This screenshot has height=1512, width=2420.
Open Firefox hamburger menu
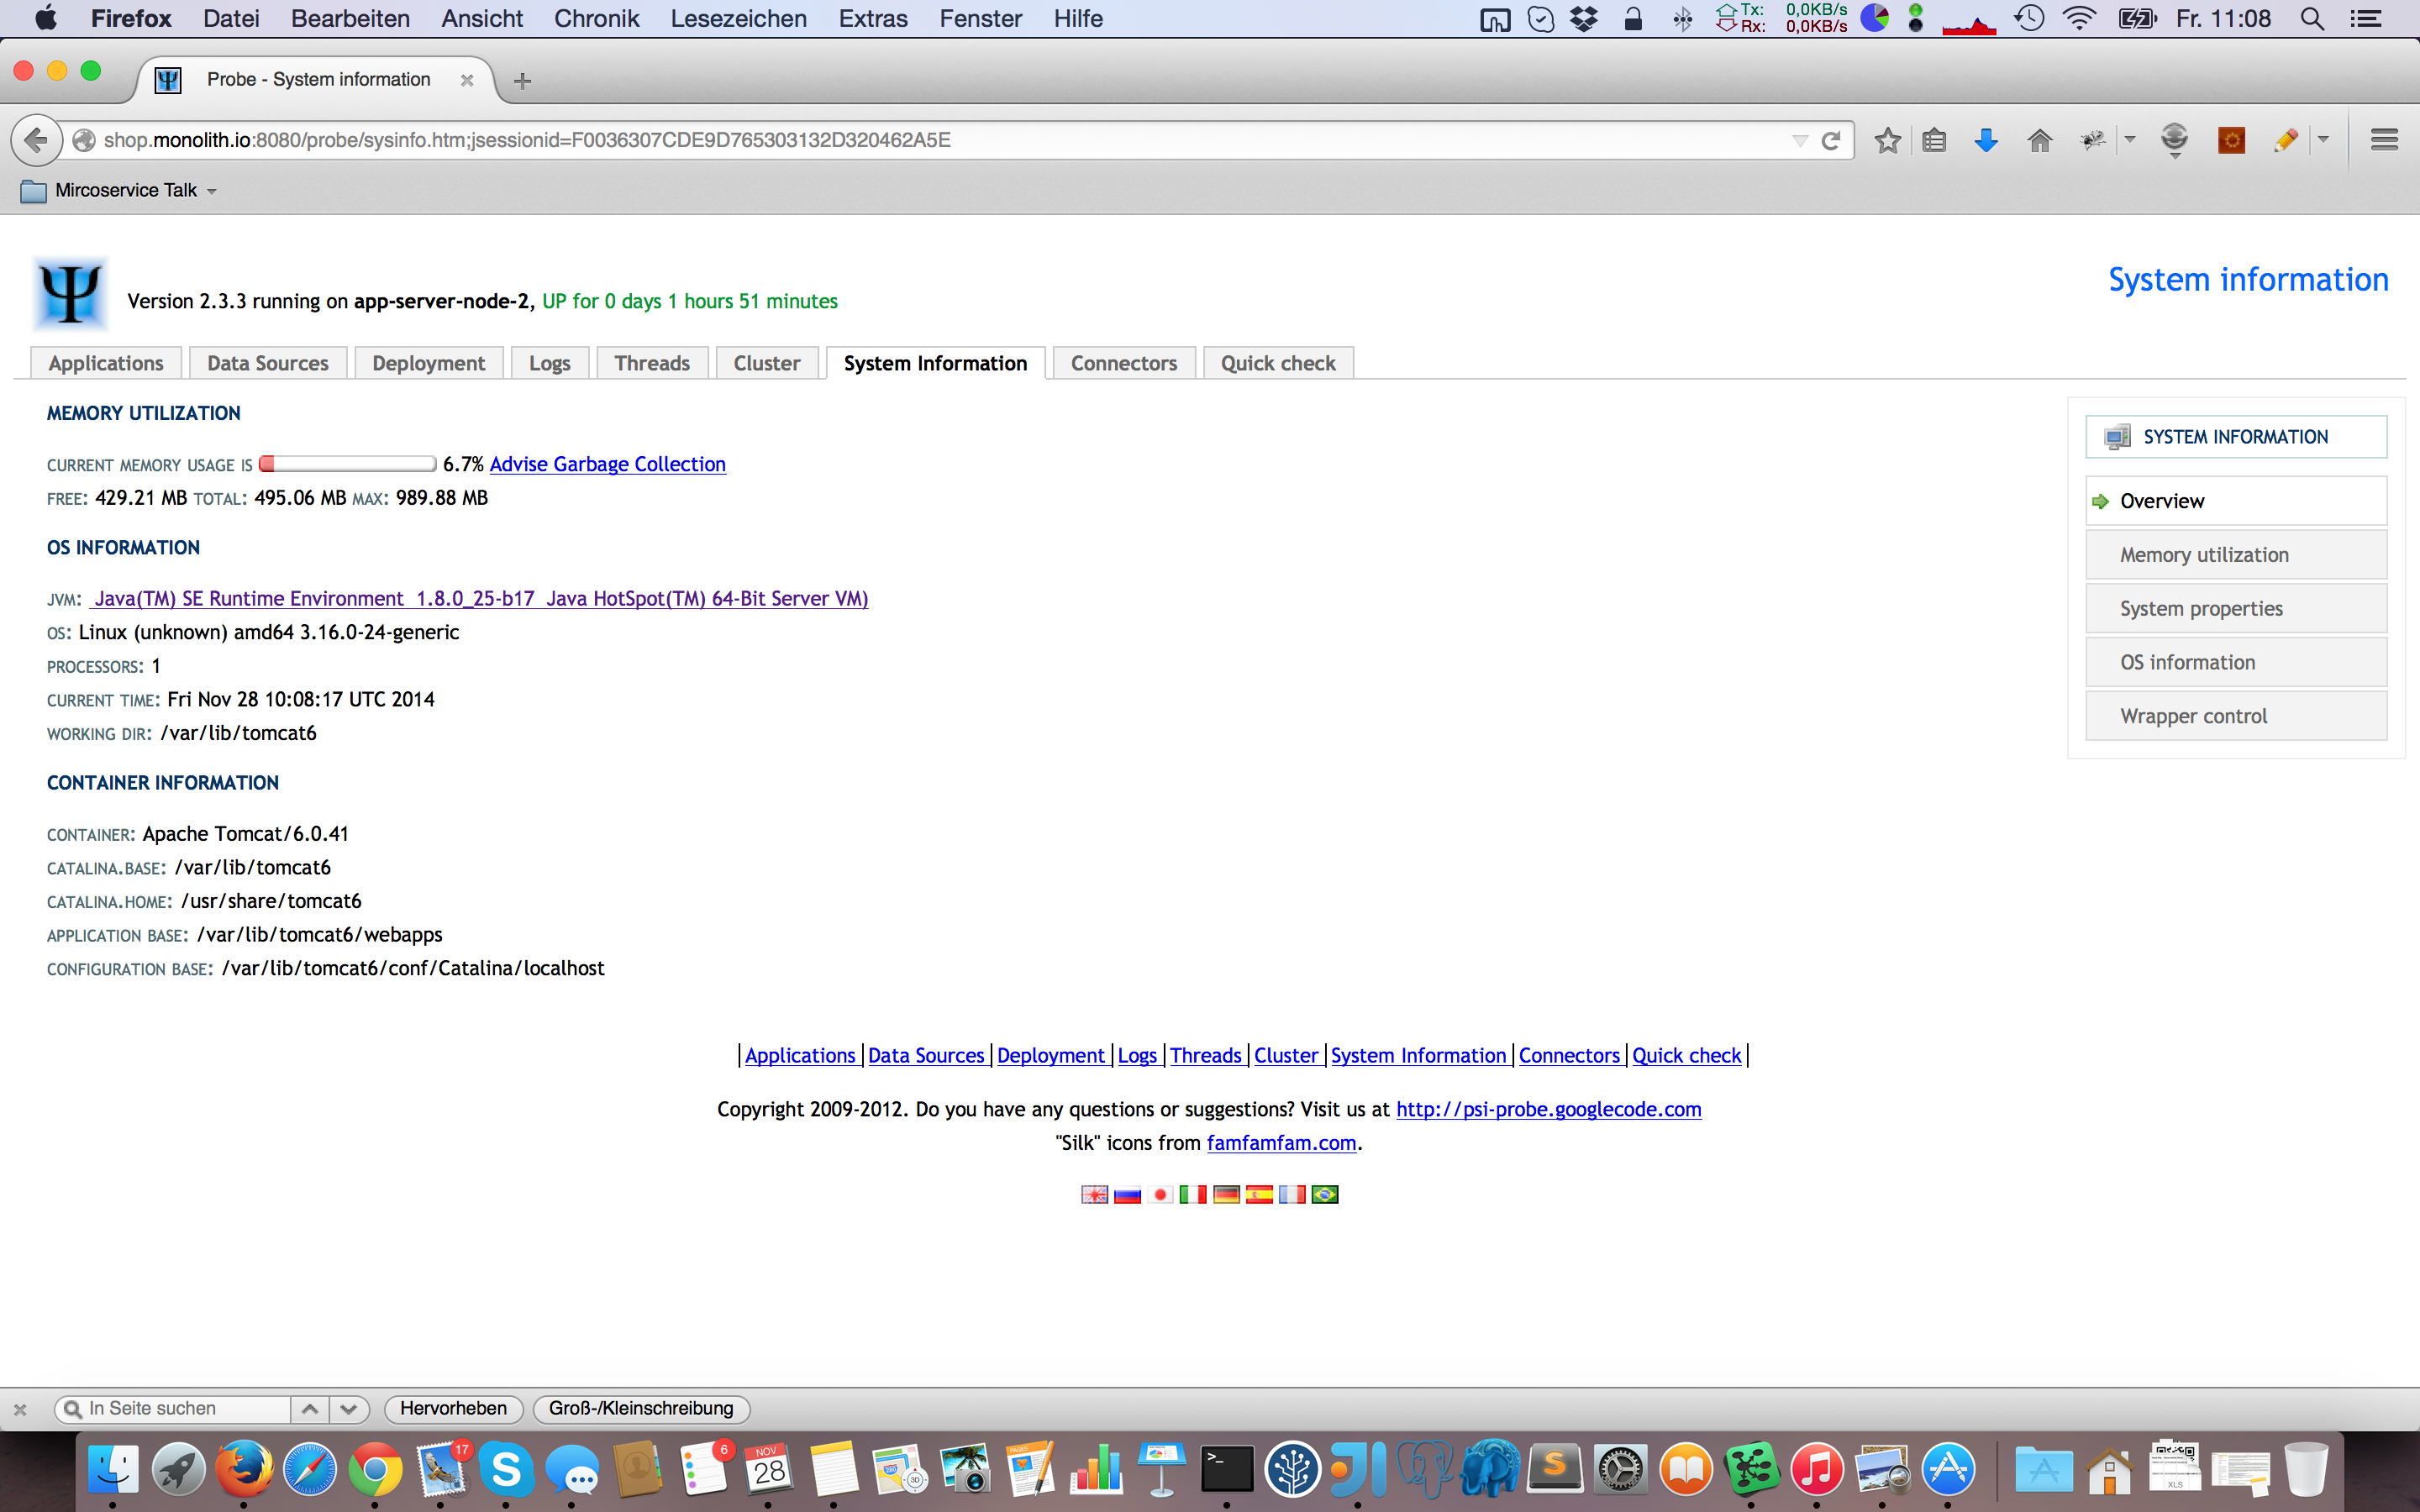[2384, 141]
